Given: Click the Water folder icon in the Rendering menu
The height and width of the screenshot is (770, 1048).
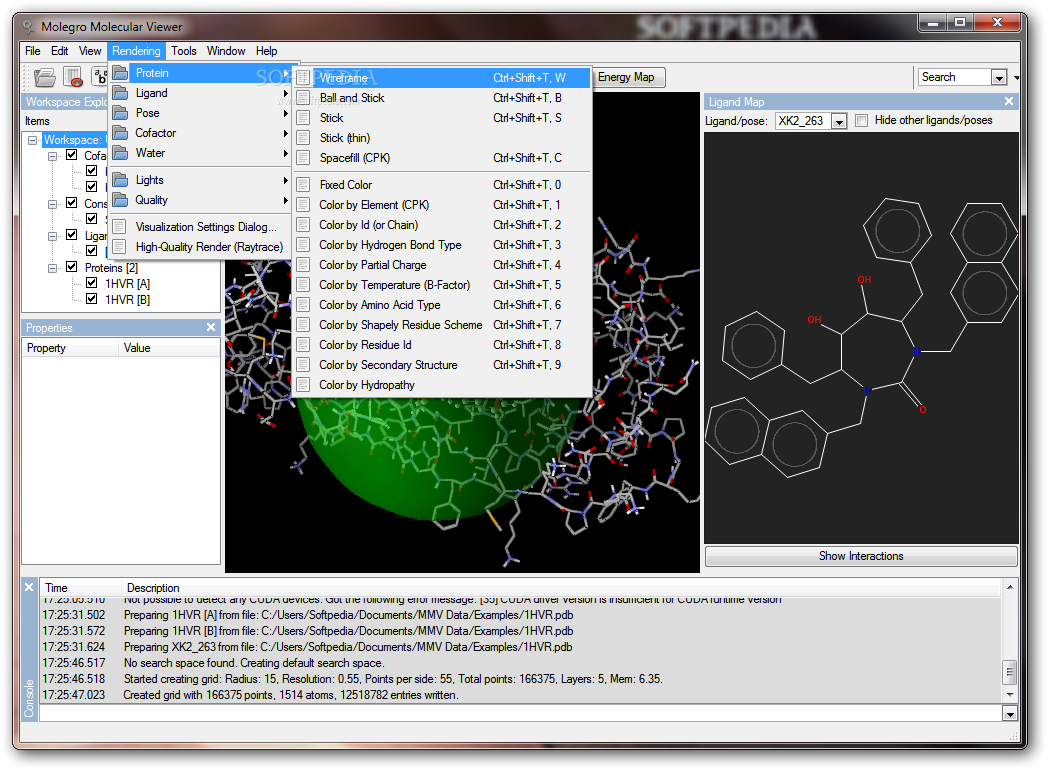Looking at the screenshot, I should pos(120,153).
